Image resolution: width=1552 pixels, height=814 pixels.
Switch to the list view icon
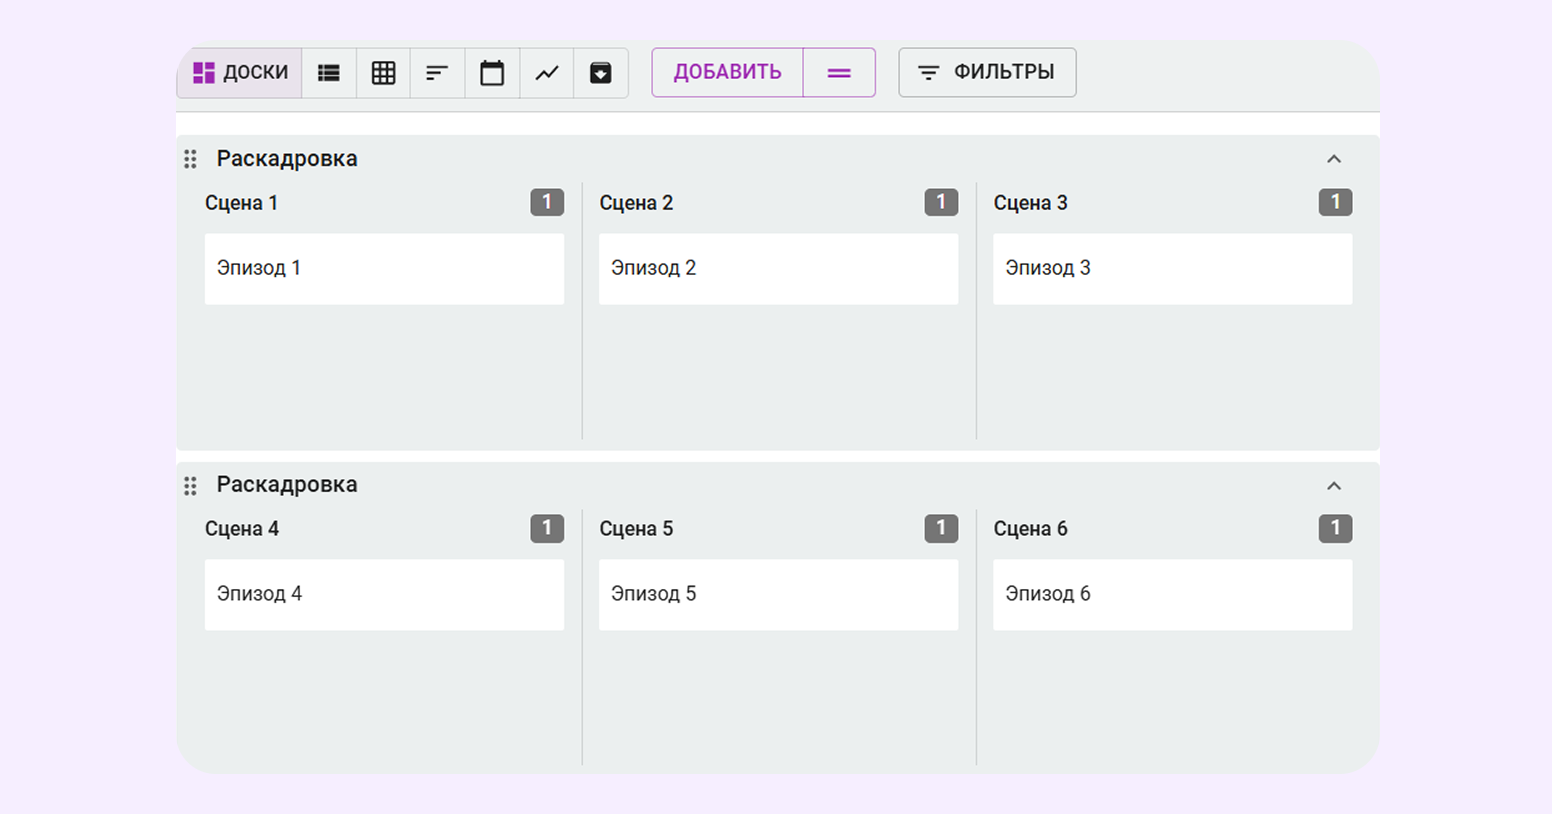[x=329, y=73]
